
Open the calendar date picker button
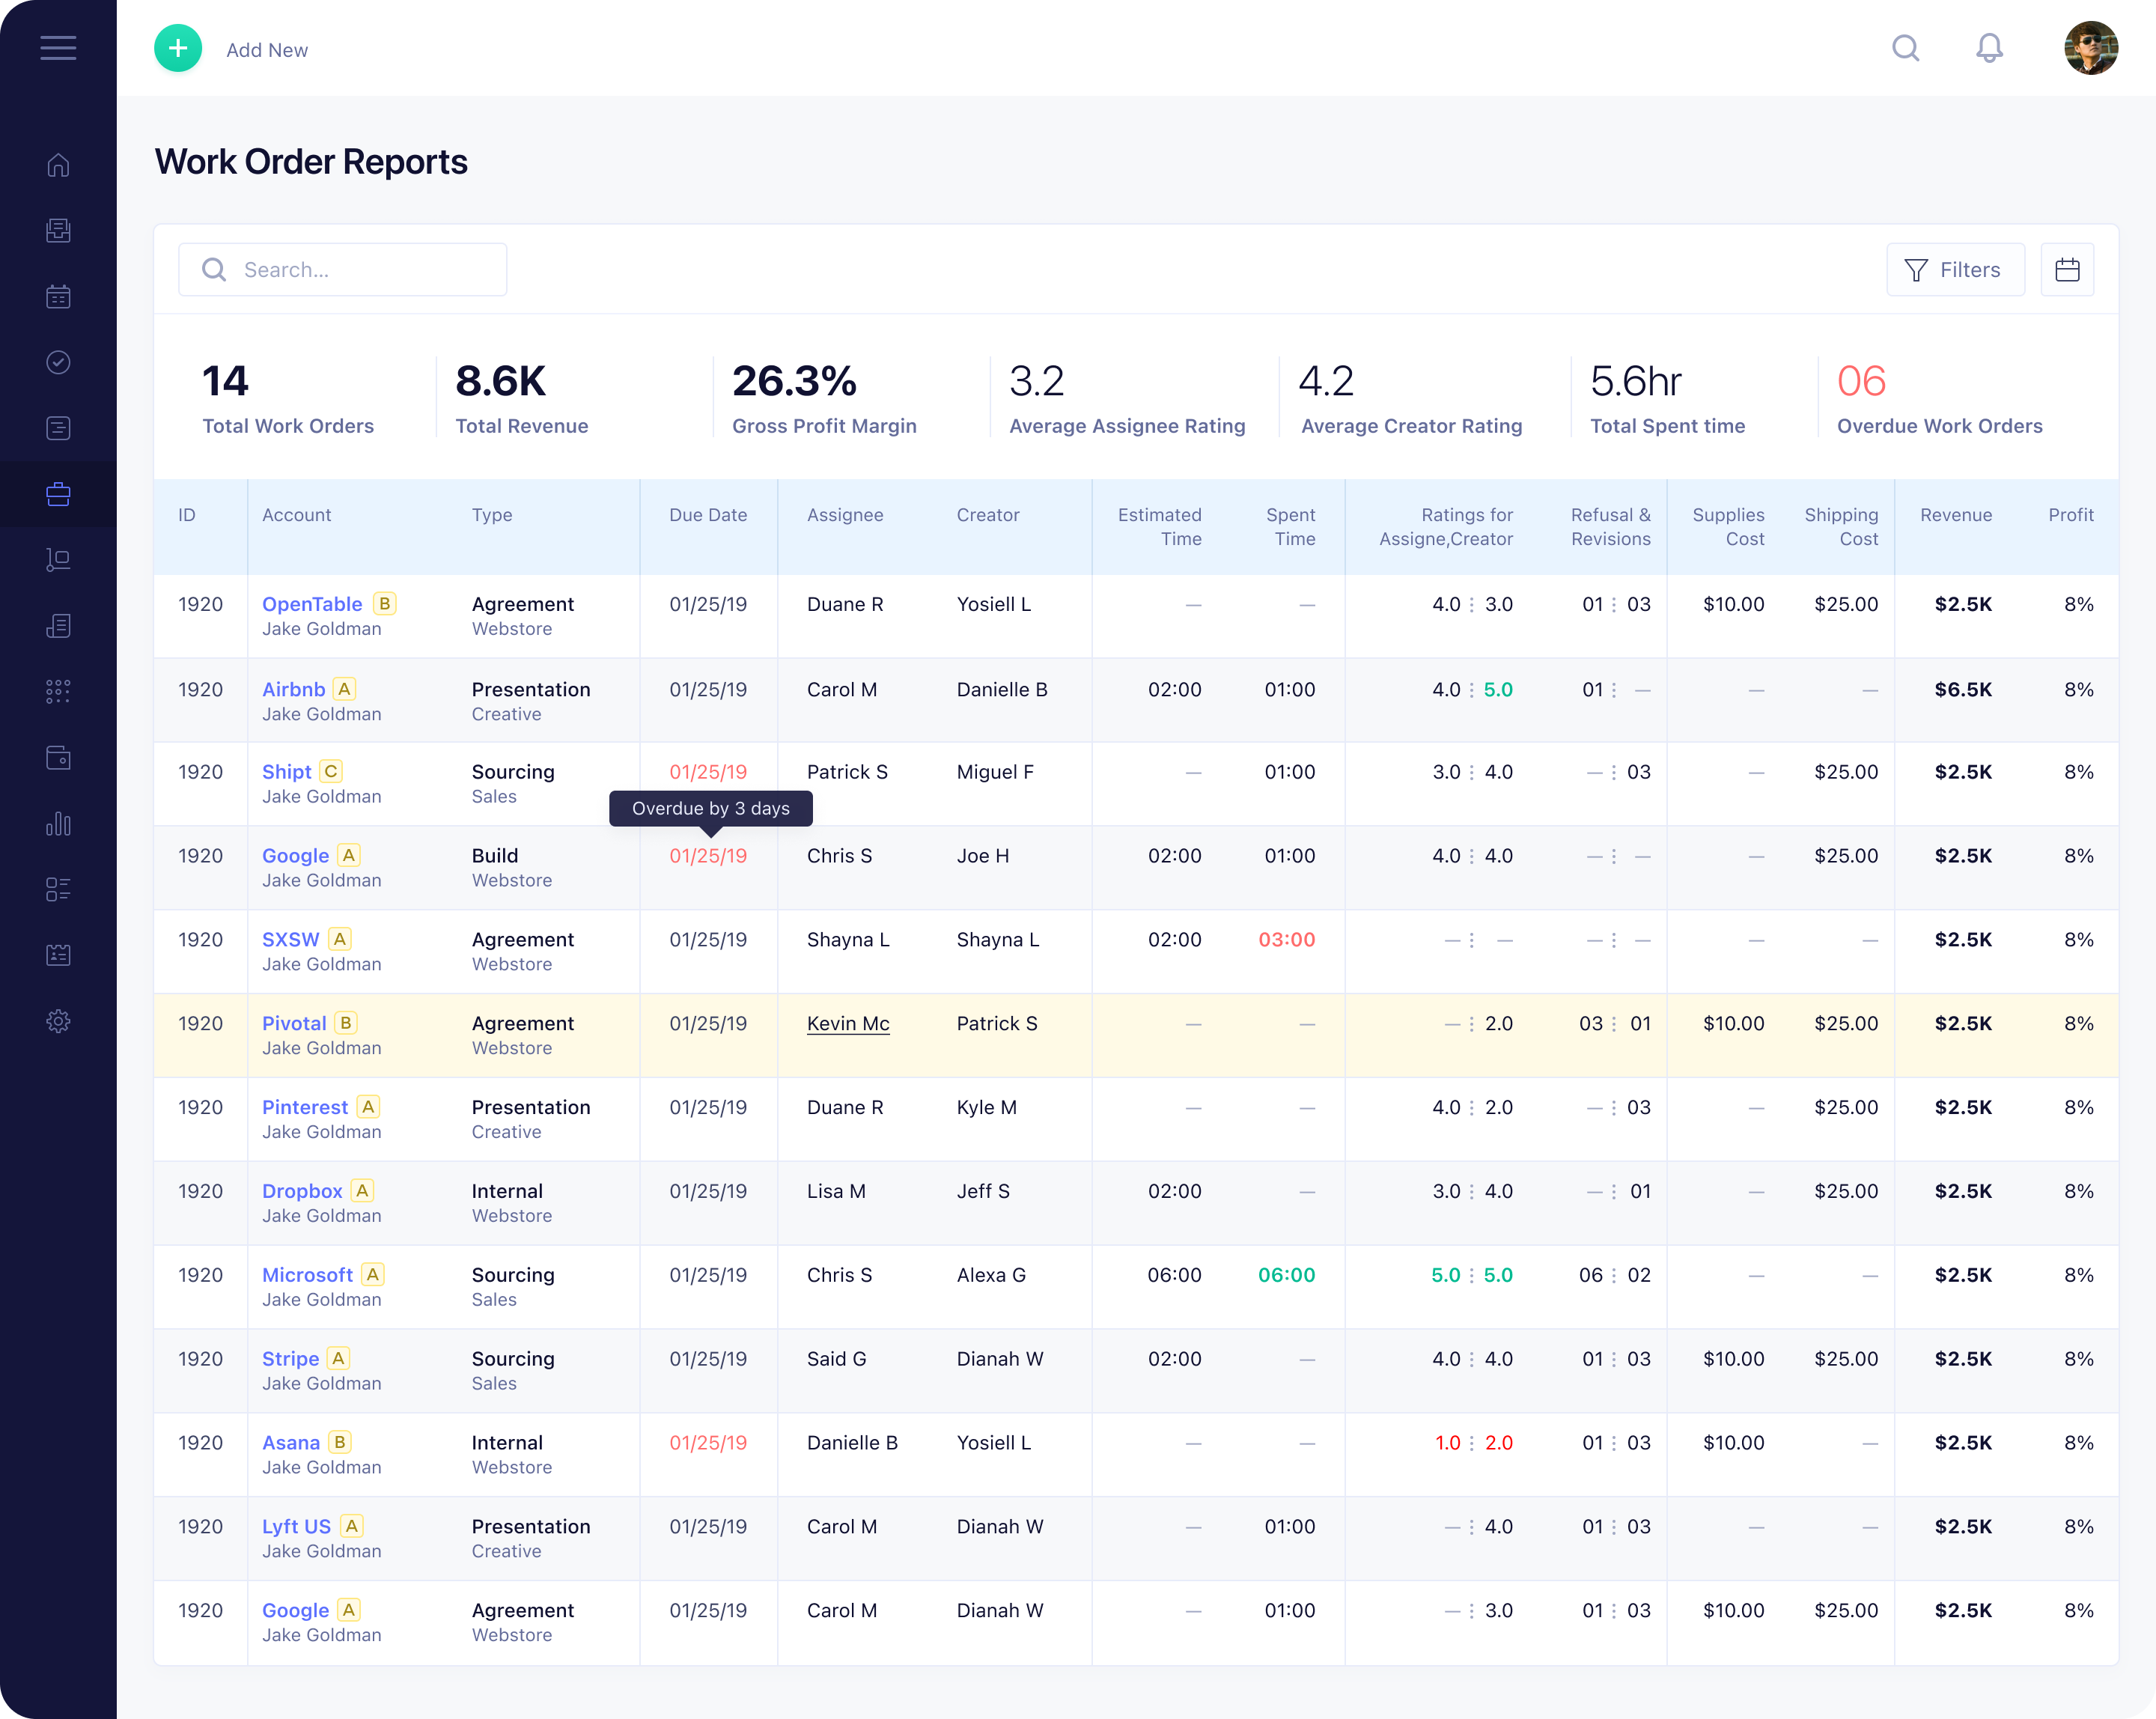coord(2066,270)
